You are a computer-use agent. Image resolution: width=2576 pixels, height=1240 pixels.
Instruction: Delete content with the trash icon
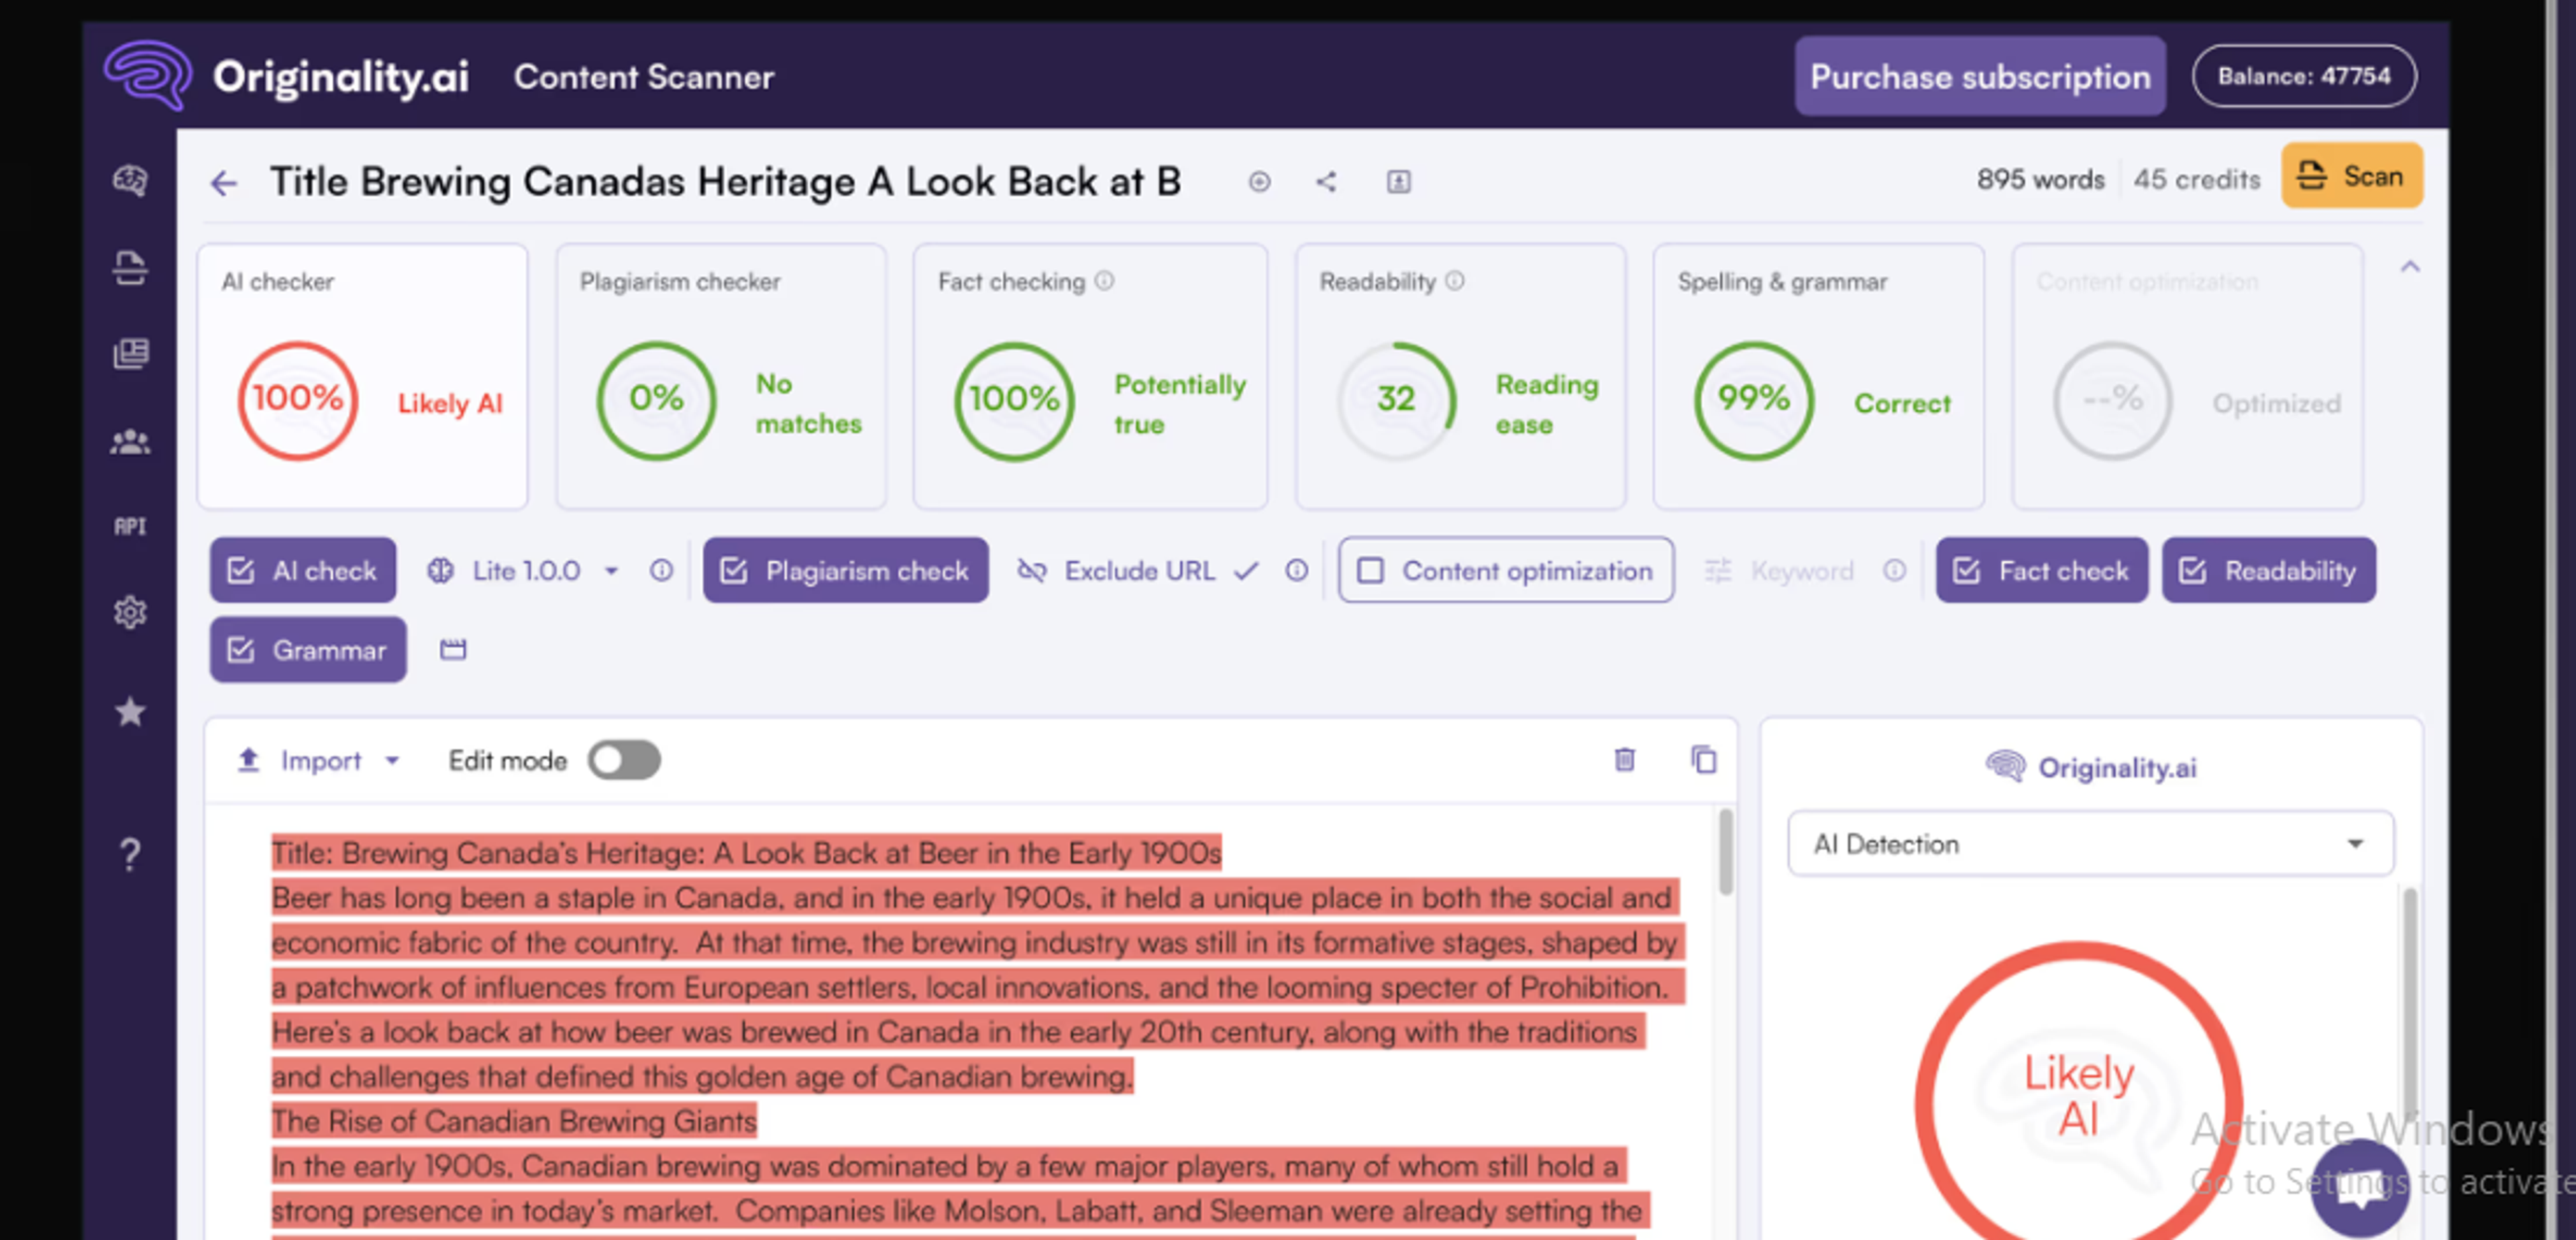[1625, 760]
